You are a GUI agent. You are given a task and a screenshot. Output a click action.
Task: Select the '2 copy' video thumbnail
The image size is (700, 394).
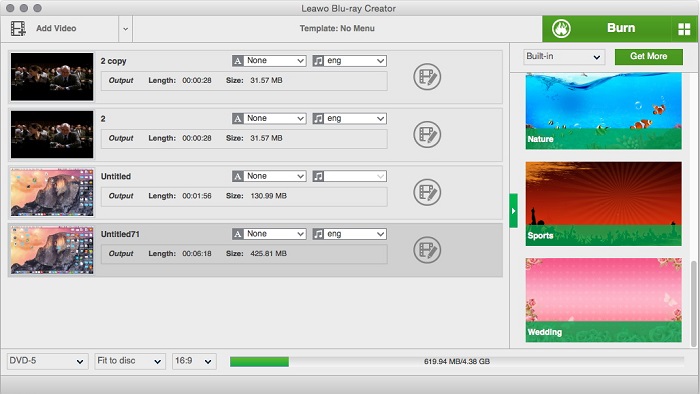(52, 77)
